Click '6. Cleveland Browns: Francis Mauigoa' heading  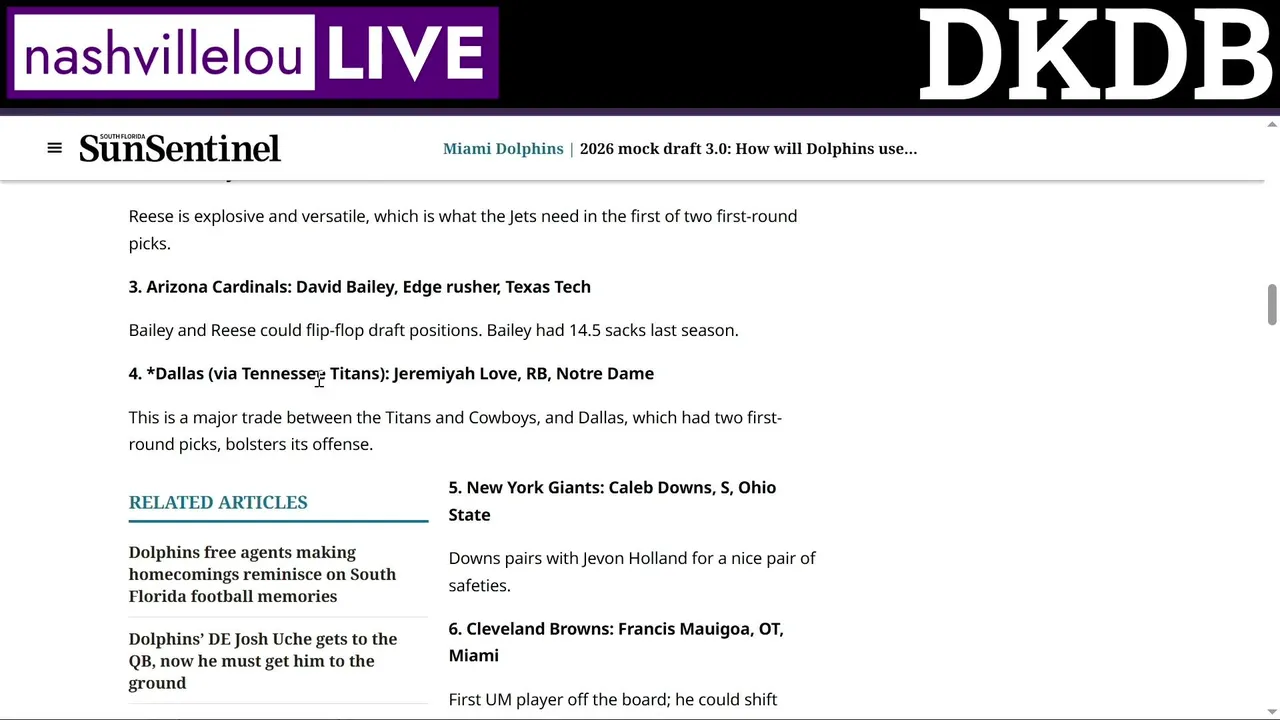tap(616, 642)
